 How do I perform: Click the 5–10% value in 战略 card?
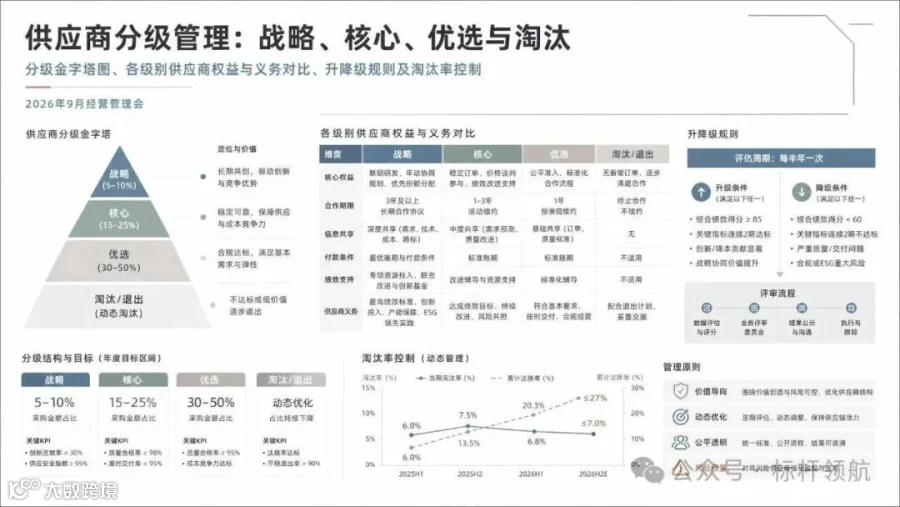[54, 402]
